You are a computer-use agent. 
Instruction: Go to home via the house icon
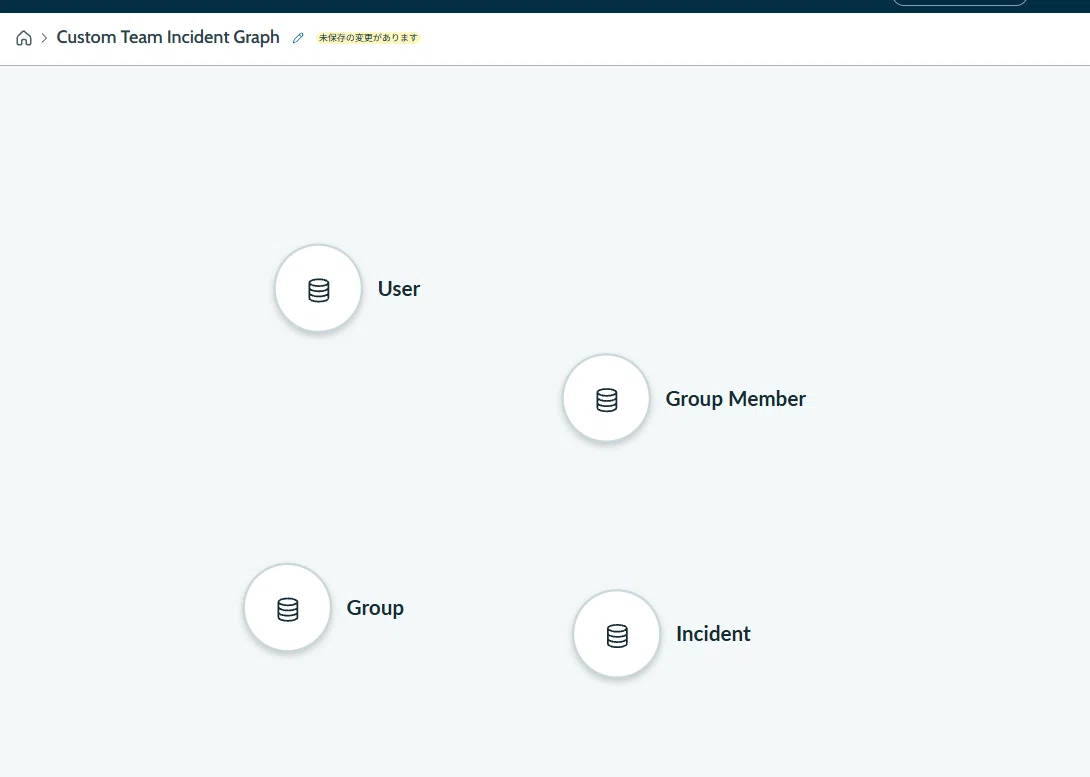pos(24,38)
